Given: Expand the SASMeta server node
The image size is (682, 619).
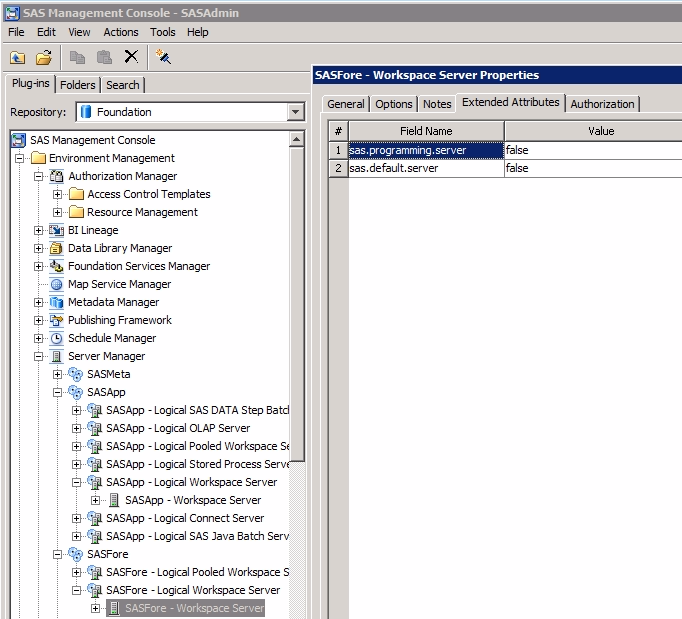Looking at the screenshot, I should pos(58,374).
